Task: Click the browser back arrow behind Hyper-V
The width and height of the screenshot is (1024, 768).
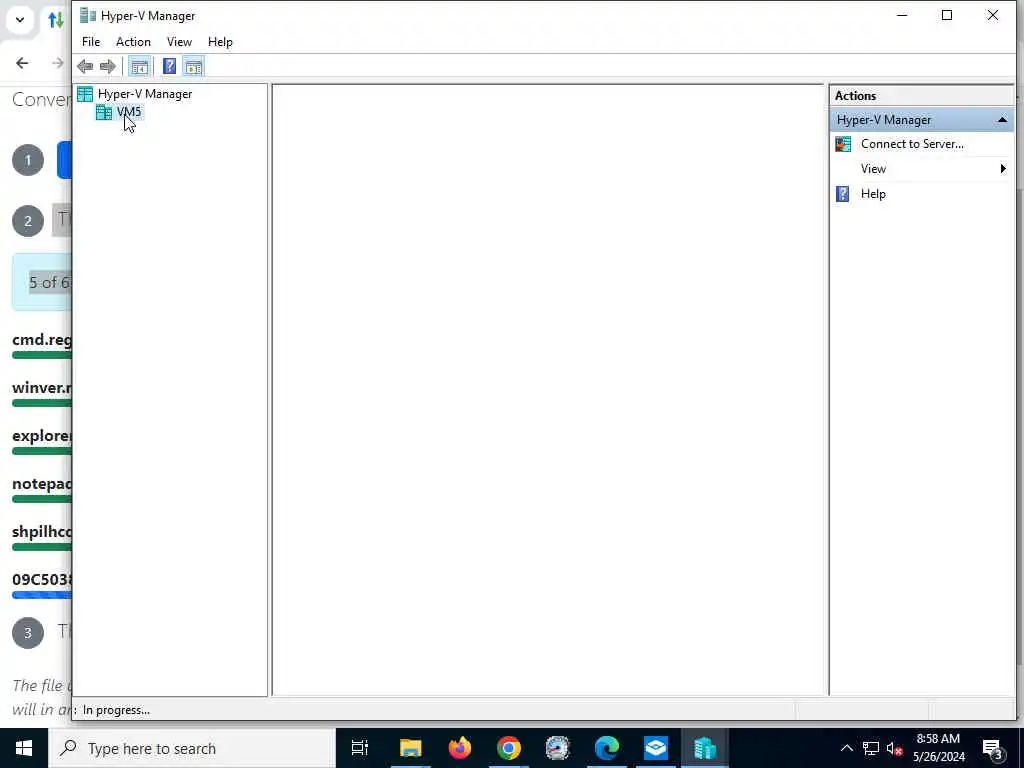Action: click(22, 63)
